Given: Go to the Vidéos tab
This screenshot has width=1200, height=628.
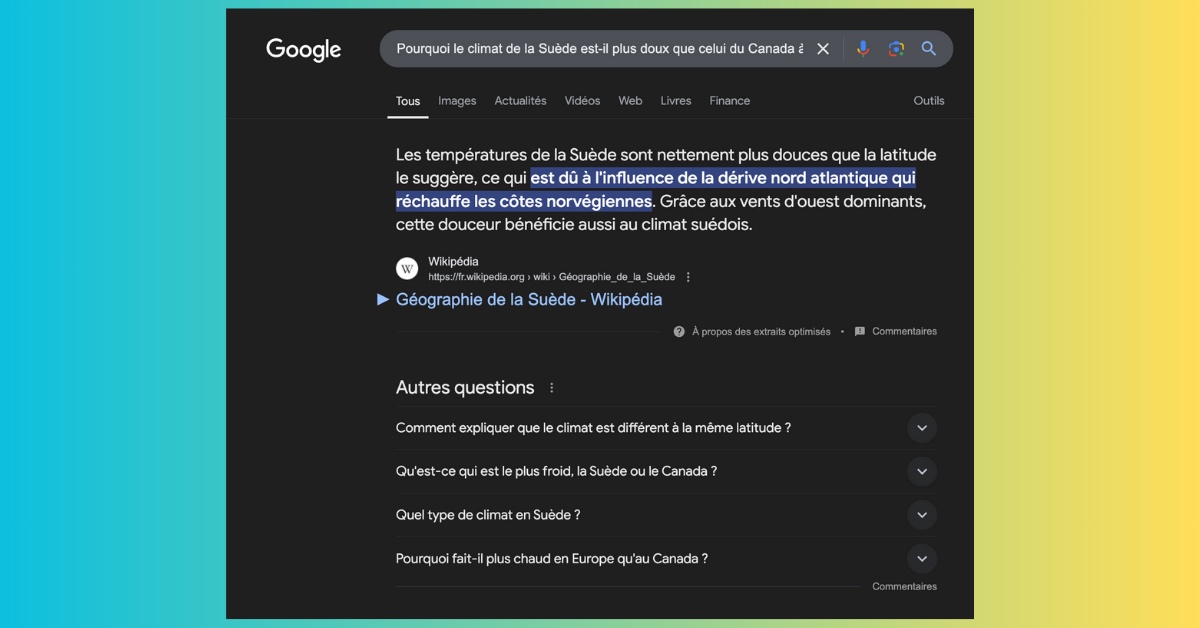Looking at the screenshot, I should 582,101.
